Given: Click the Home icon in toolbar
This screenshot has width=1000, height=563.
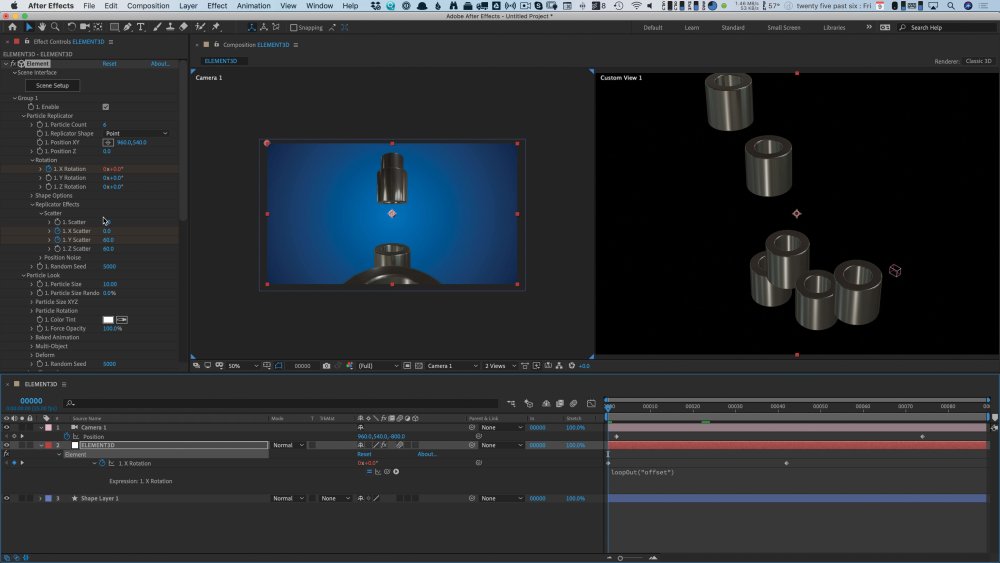Looking at the screenshot, I should point(12,27).
